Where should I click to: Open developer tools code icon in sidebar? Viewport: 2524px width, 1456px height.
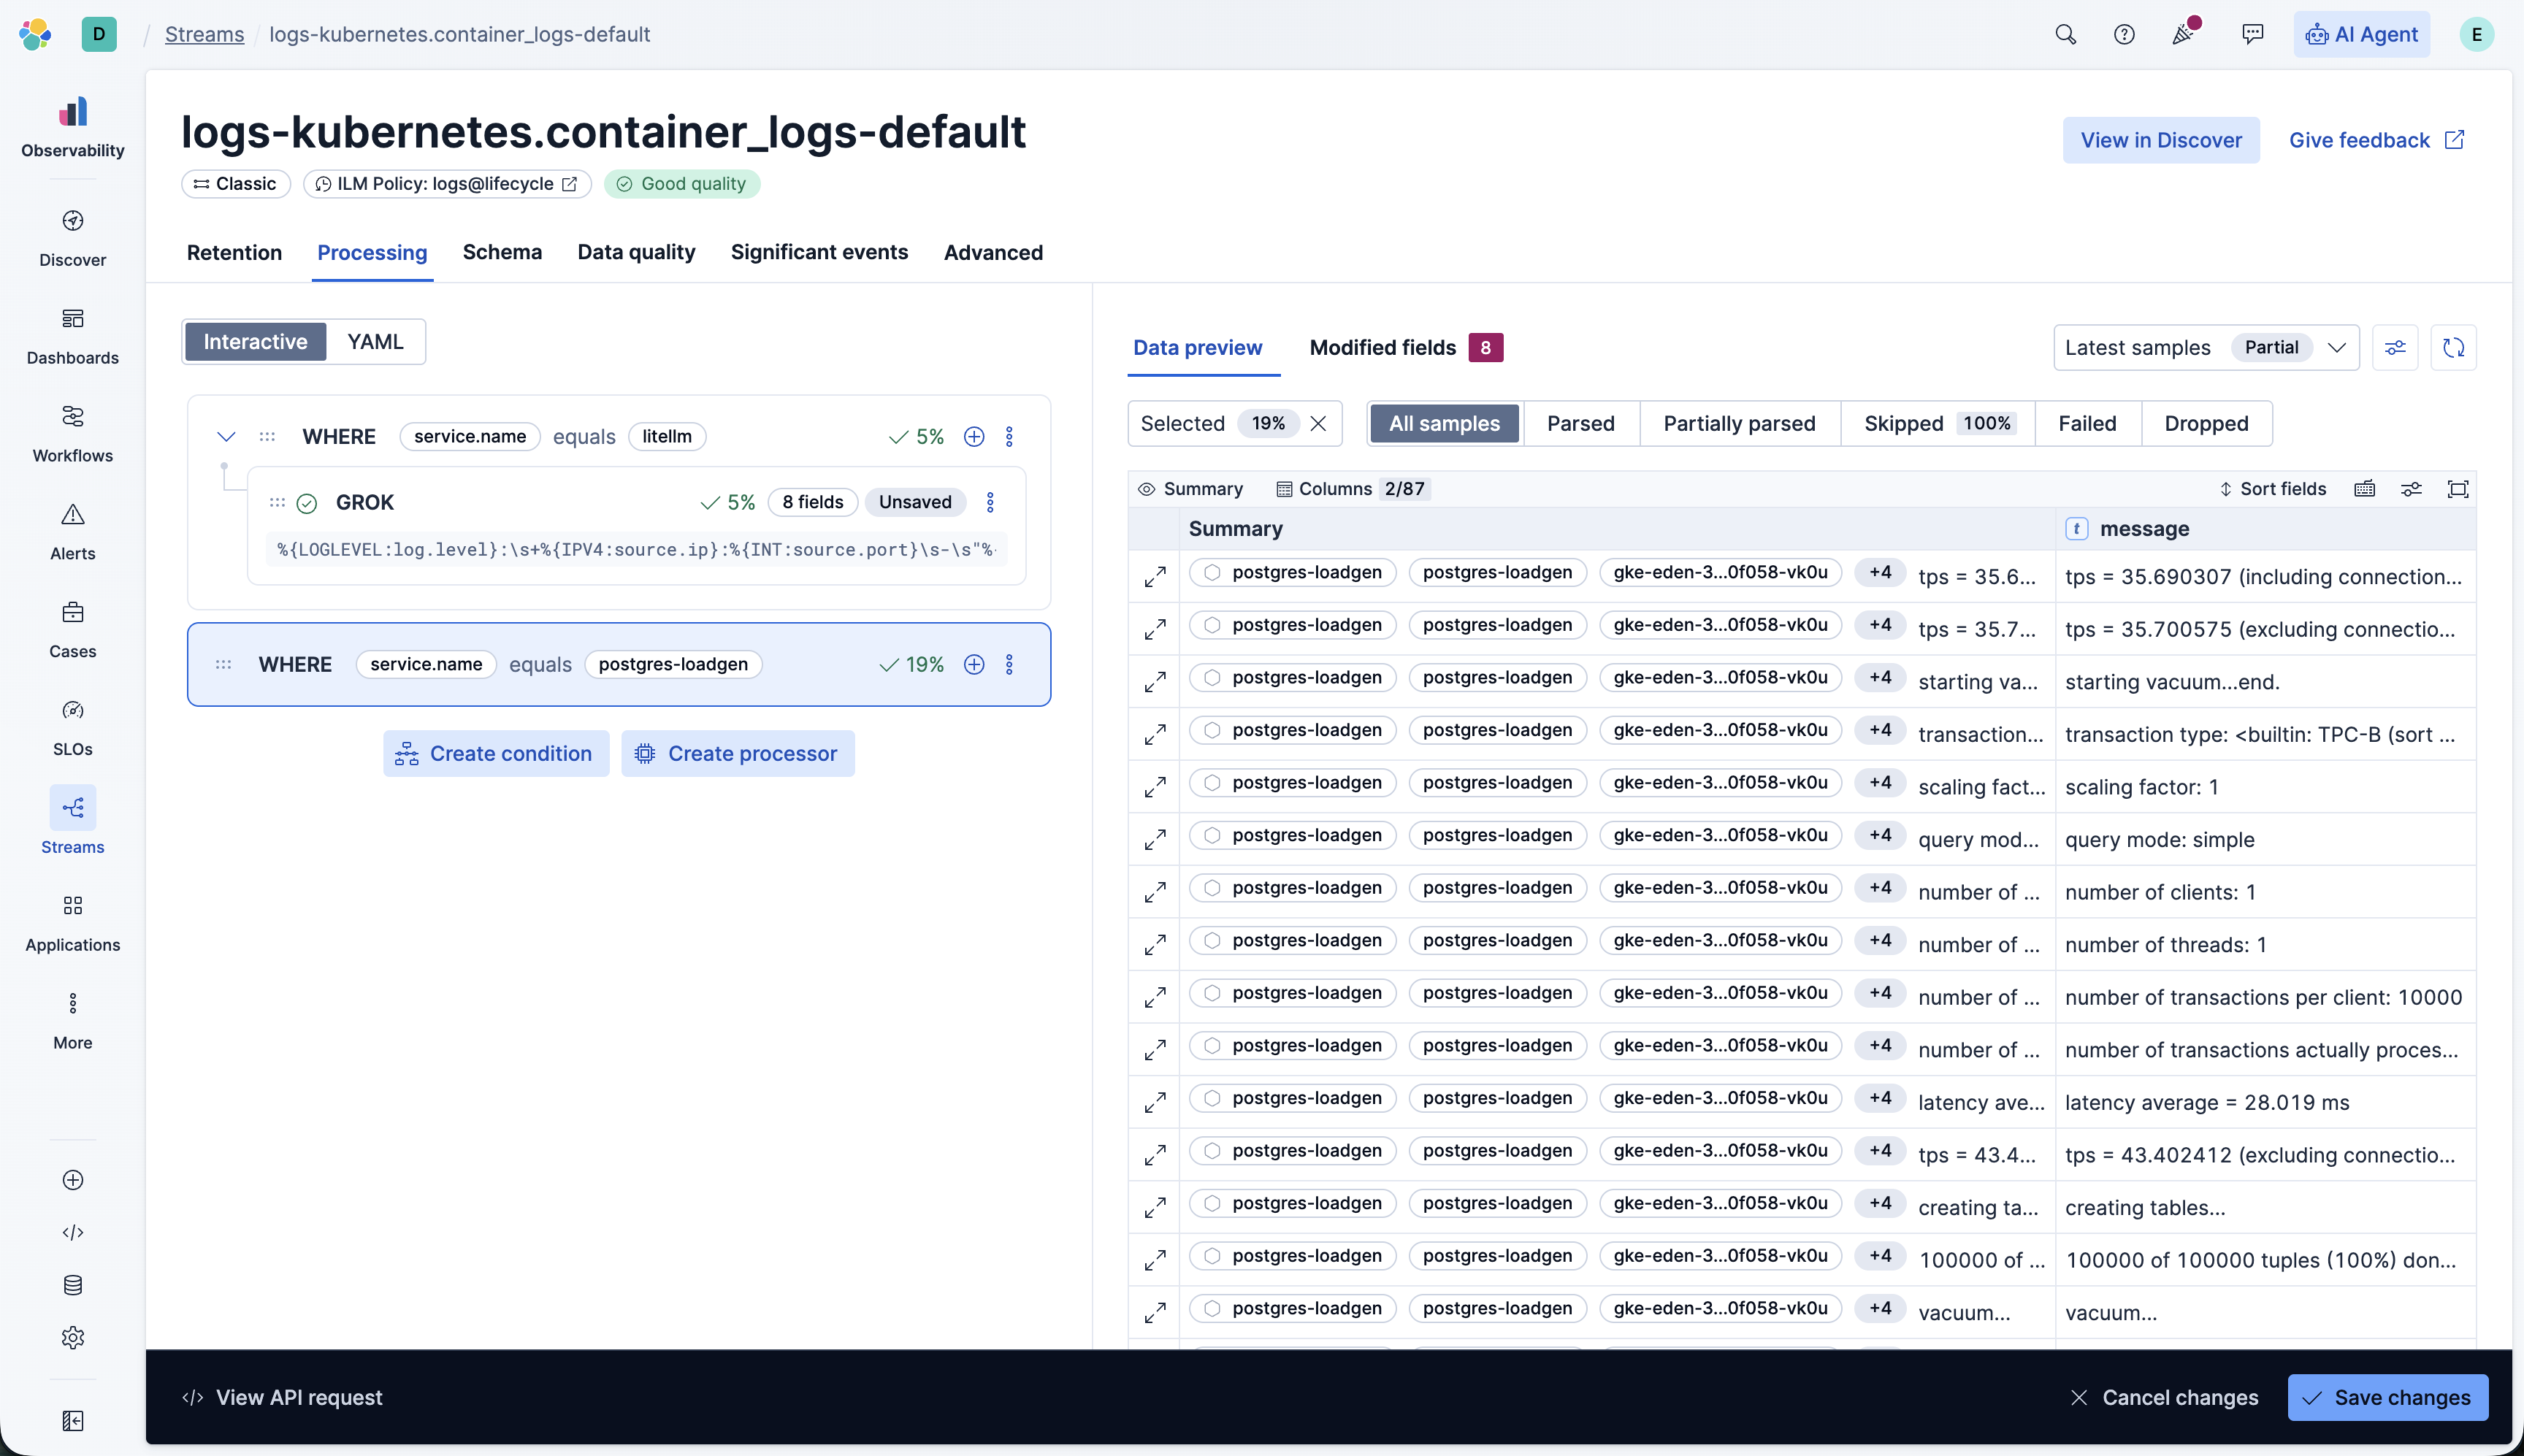72,1232
